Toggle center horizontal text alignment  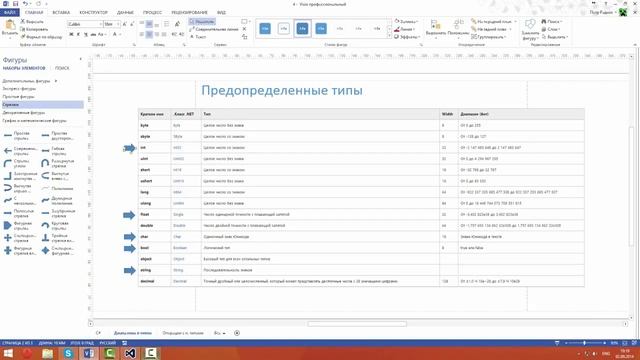(149, 34)
